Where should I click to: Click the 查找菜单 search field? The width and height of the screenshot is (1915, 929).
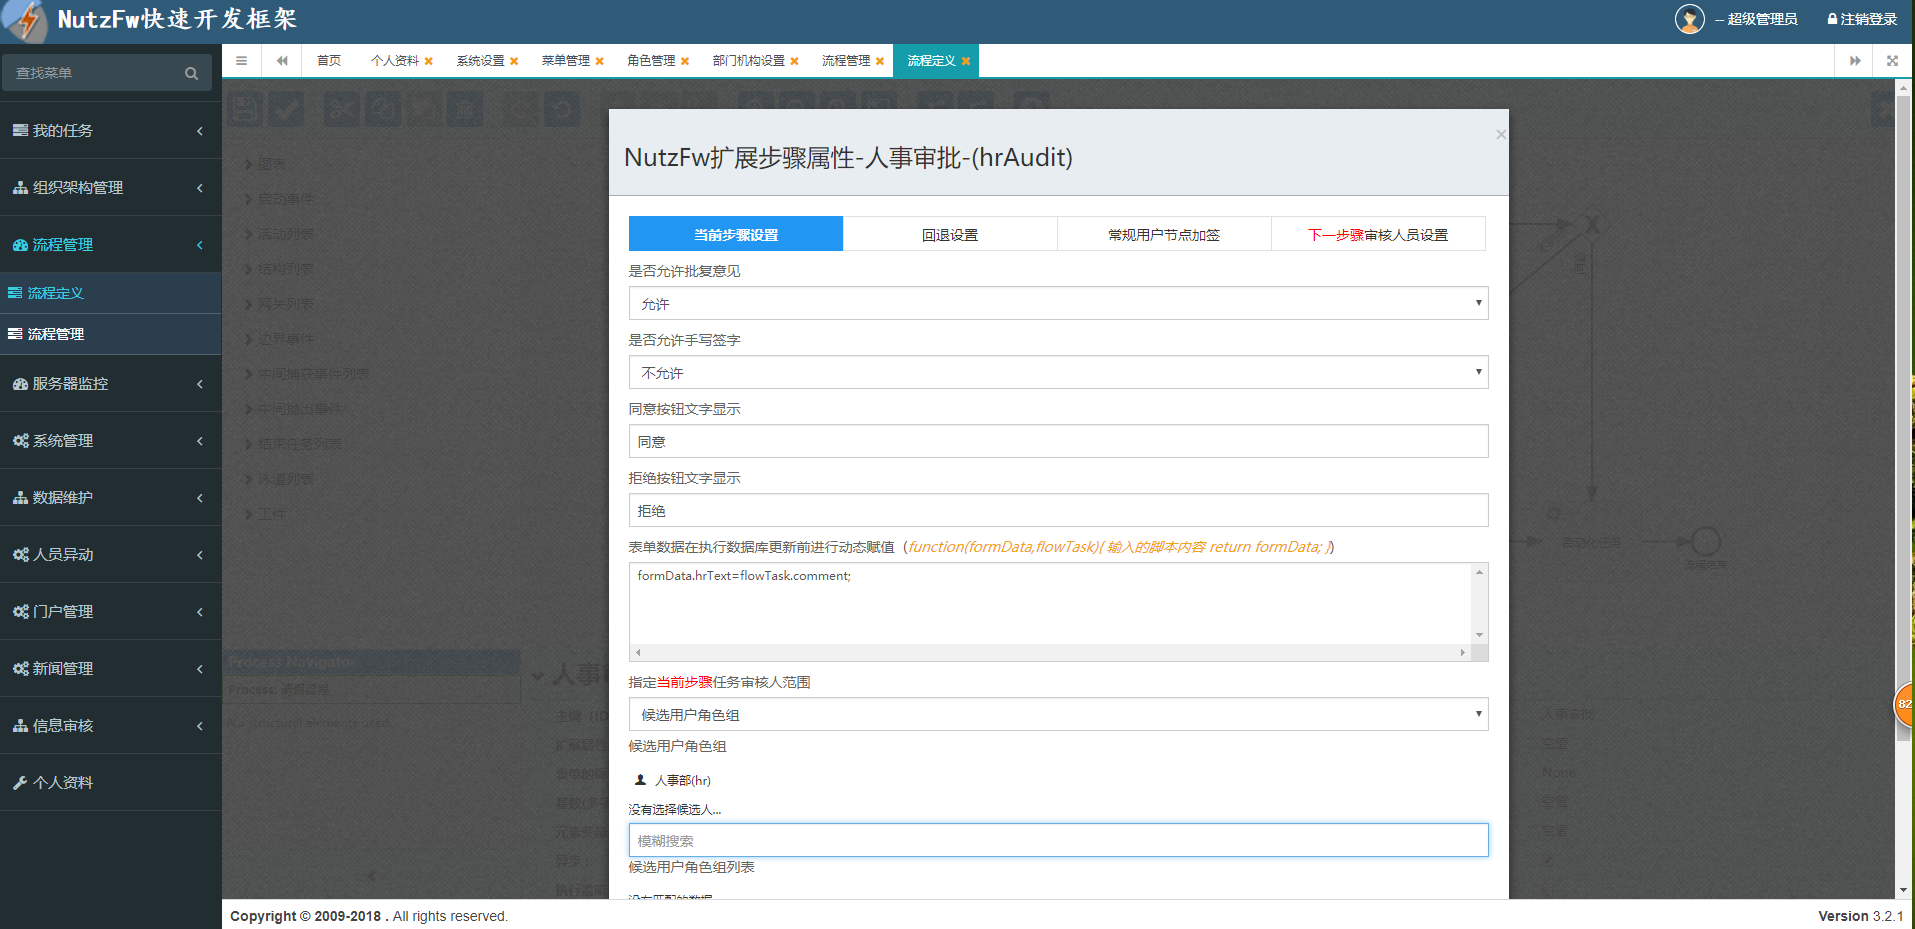[106, 73]
